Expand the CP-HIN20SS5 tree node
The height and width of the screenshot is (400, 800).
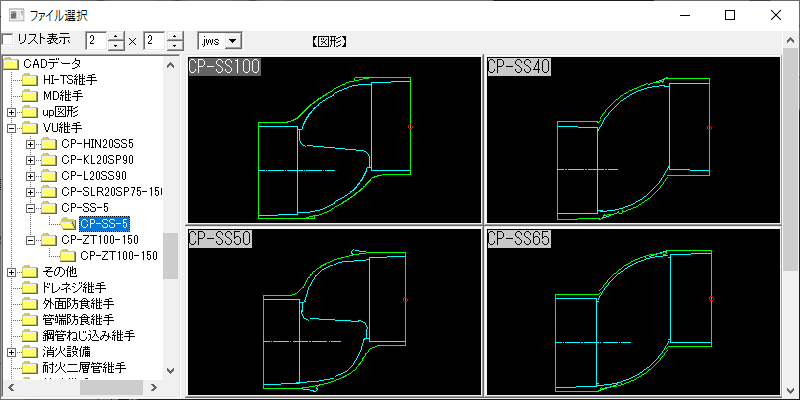(31, 144)
